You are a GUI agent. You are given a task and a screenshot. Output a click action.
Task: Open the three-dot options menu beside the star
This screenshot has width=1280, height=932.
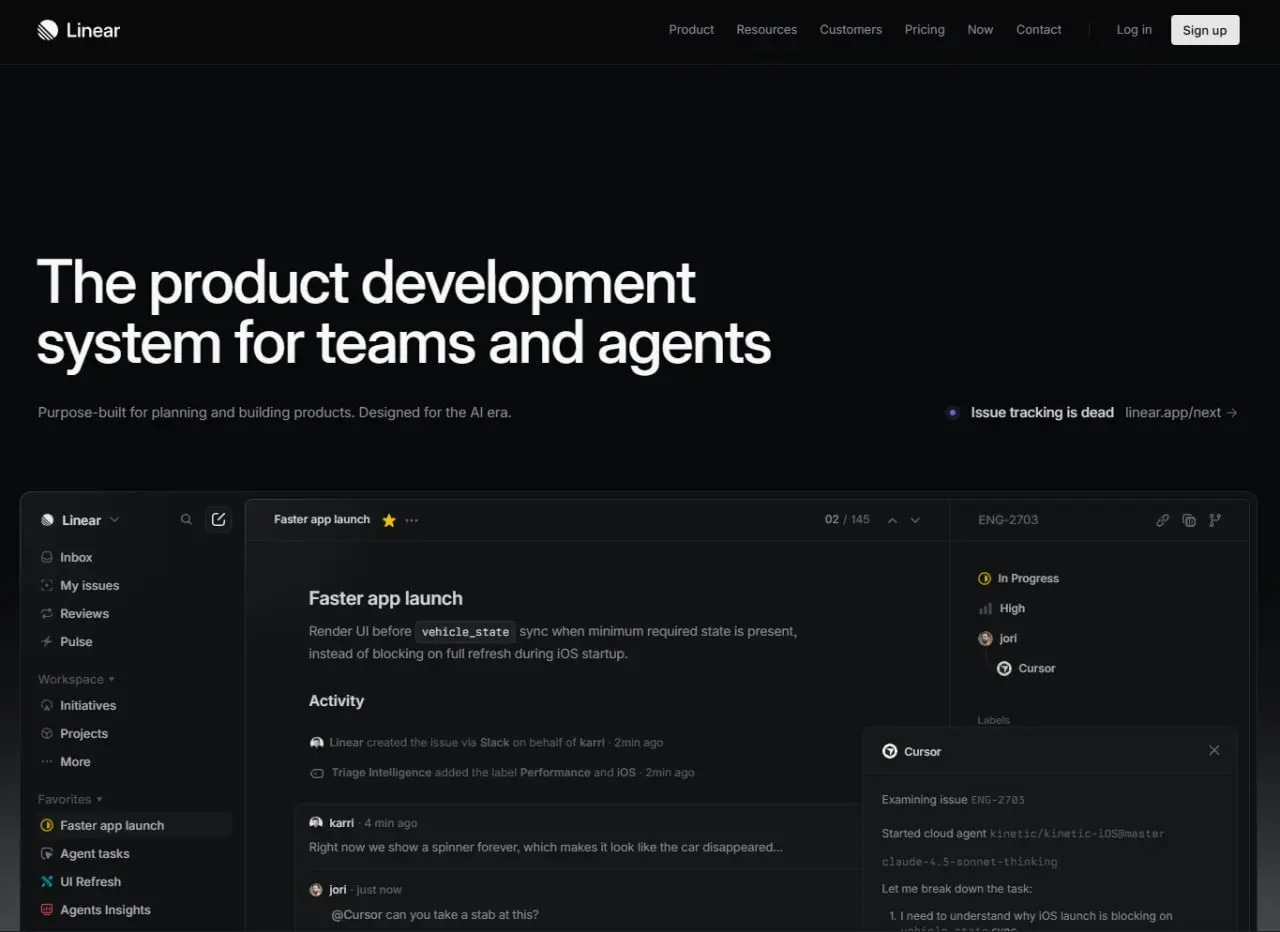[x=412, y=520]
